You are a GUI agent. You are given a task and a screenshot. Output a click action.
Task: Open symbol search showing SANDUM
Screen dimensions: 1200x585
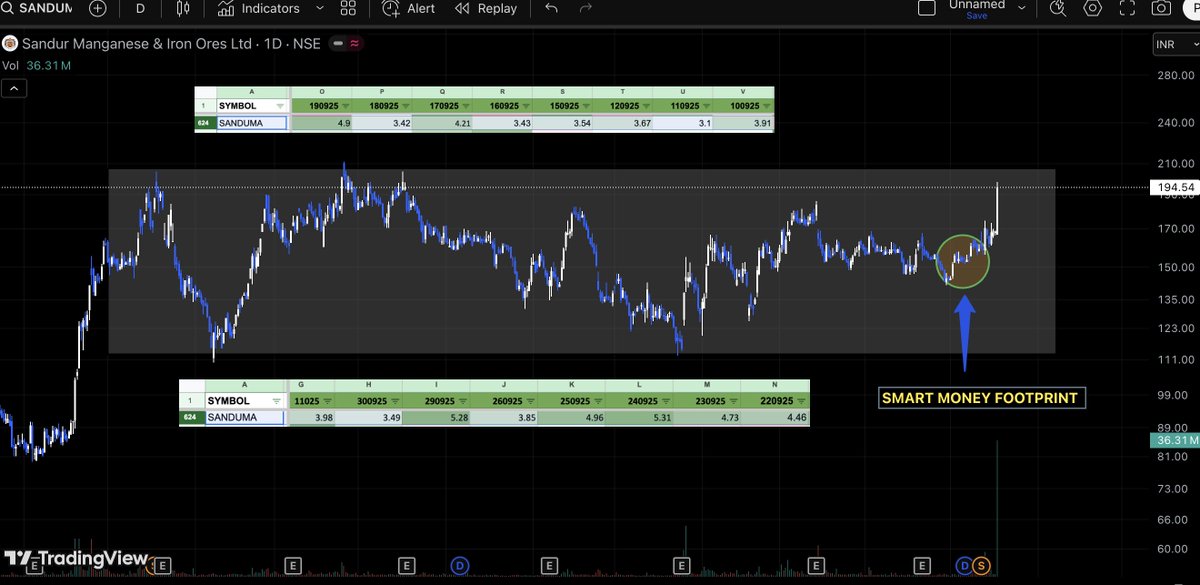pyautogui.click(x=38, y=8)
